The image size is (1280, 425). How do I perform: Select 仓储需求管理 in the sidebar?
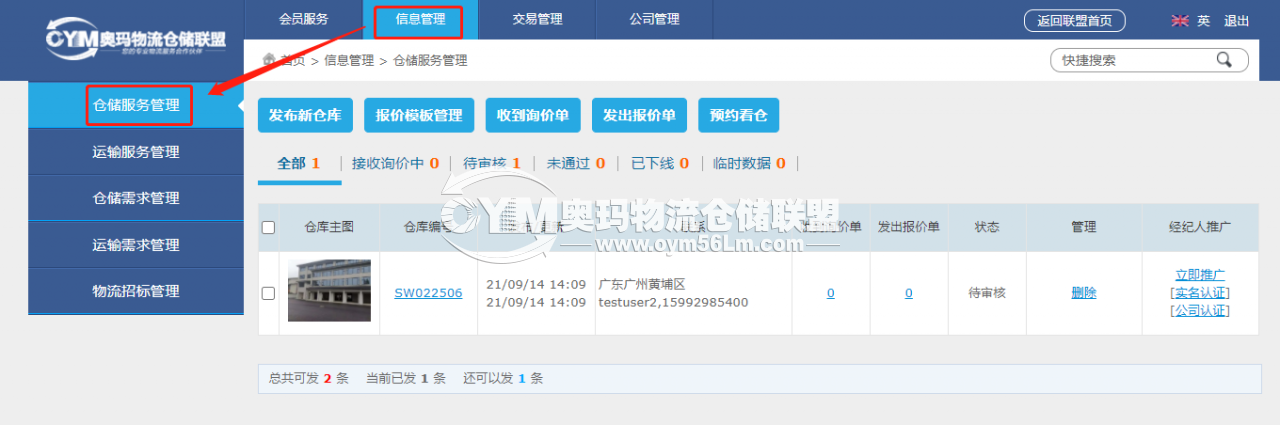(x=136, y=198)
